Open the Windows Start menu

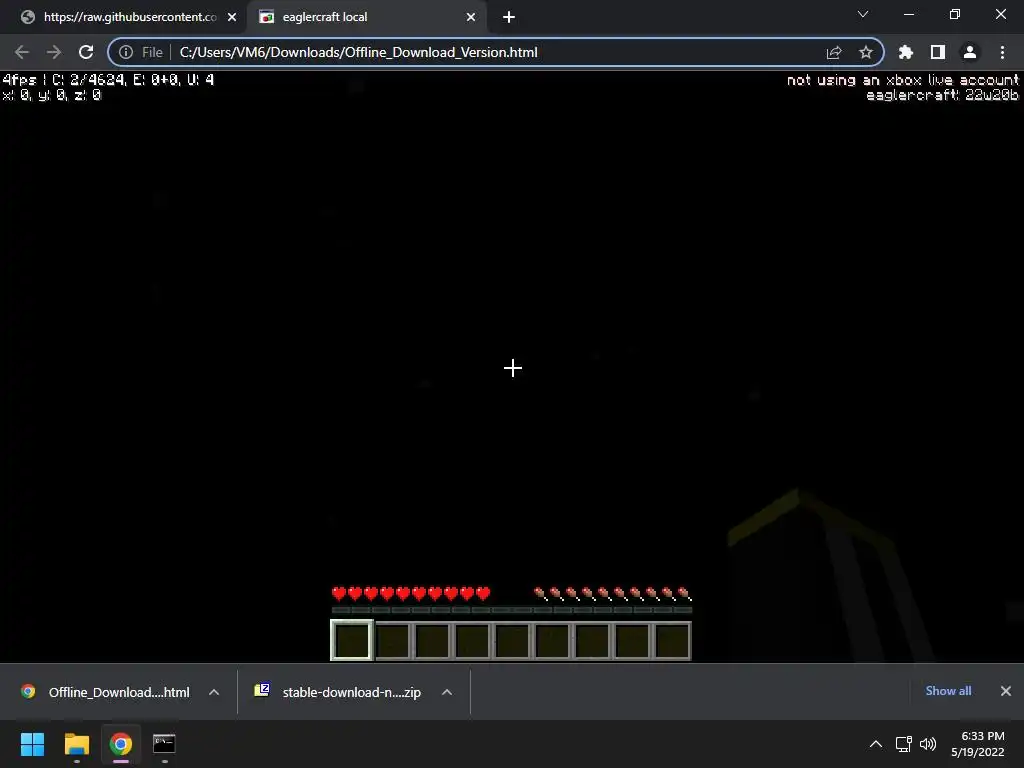point(32,744)
